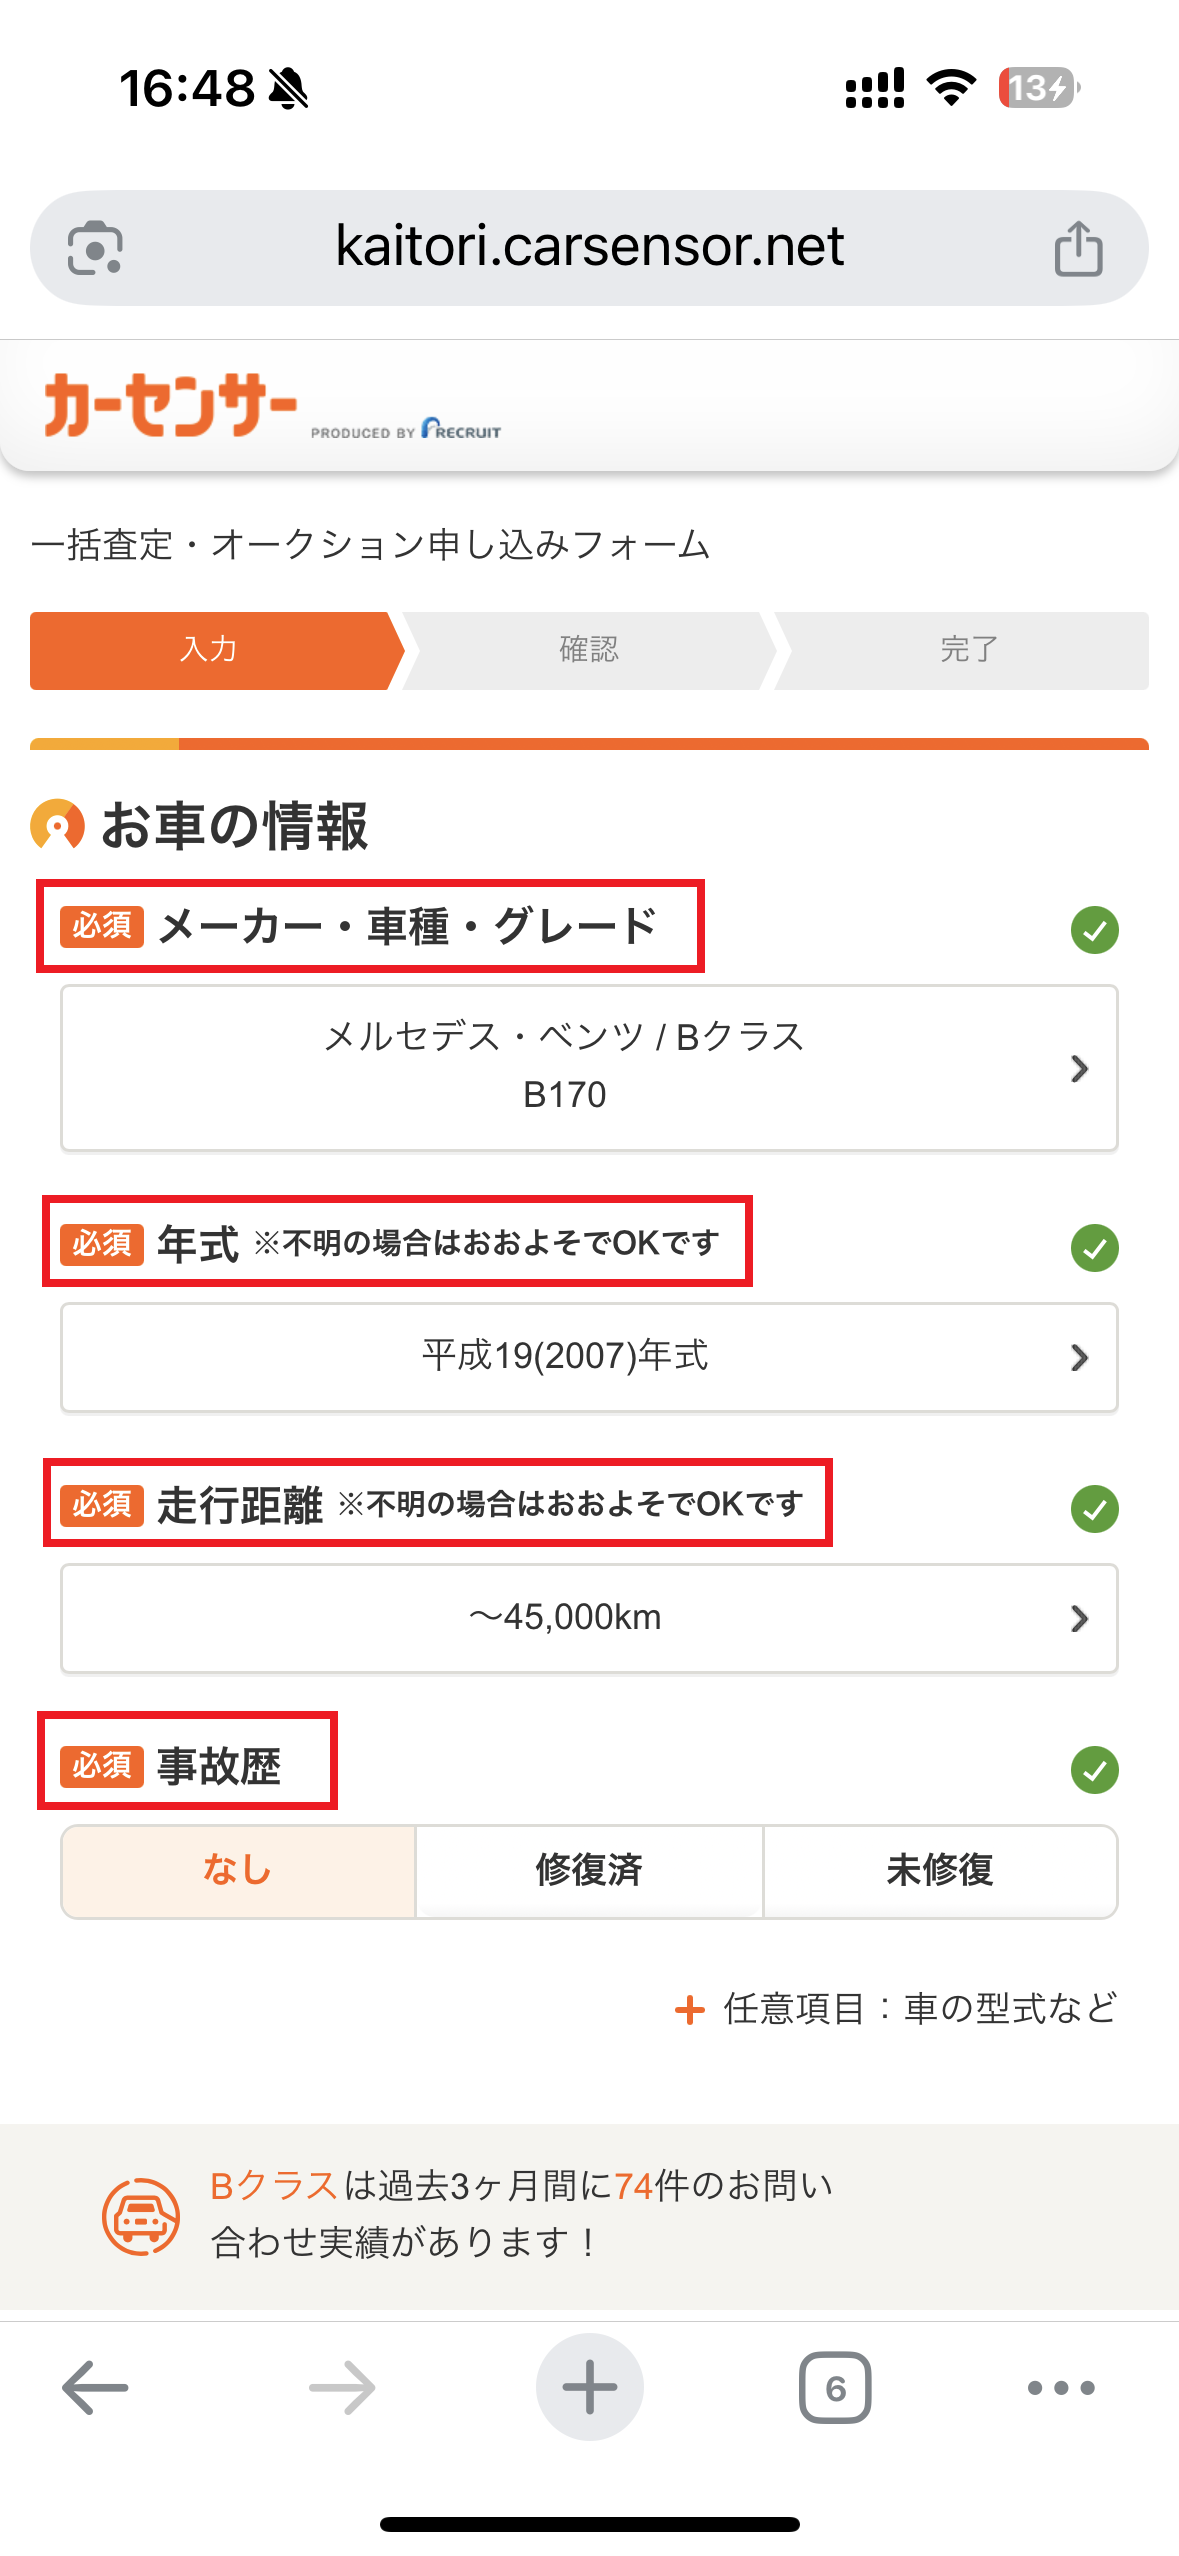Tap the Carsensor logo
Image resolution: width=1179 pixels, height=2556 pixels.
(171, 406)
